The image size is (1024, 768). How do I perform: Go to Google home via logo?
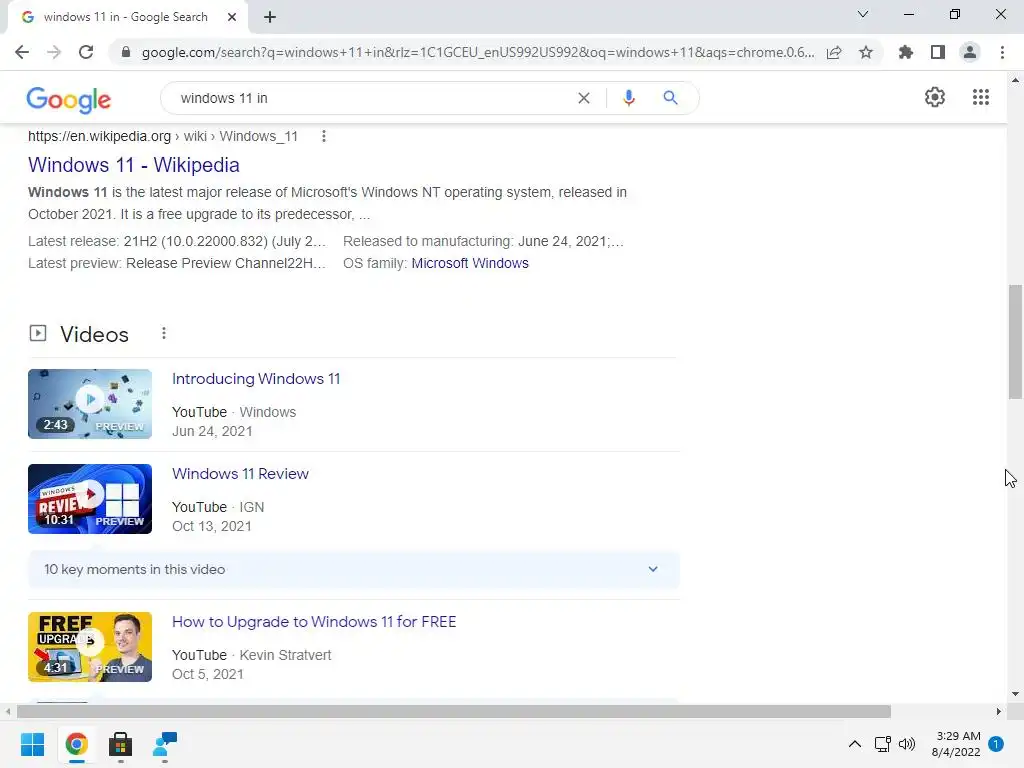[69, 99]
